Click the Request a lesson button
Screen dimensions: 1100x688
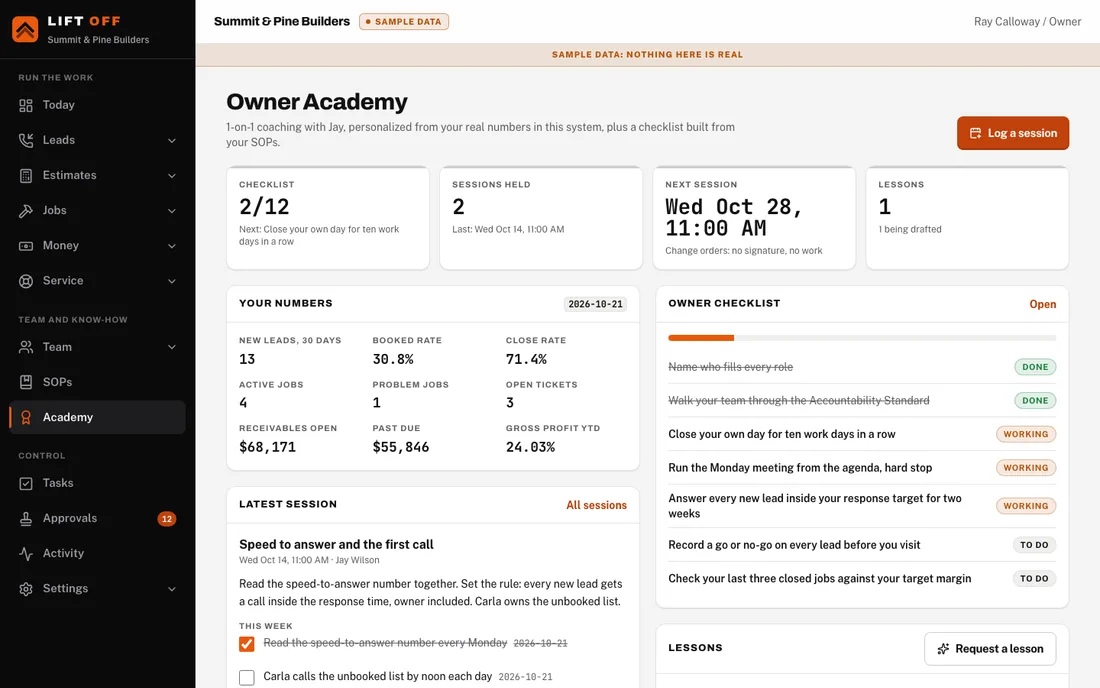pos(990,649)
